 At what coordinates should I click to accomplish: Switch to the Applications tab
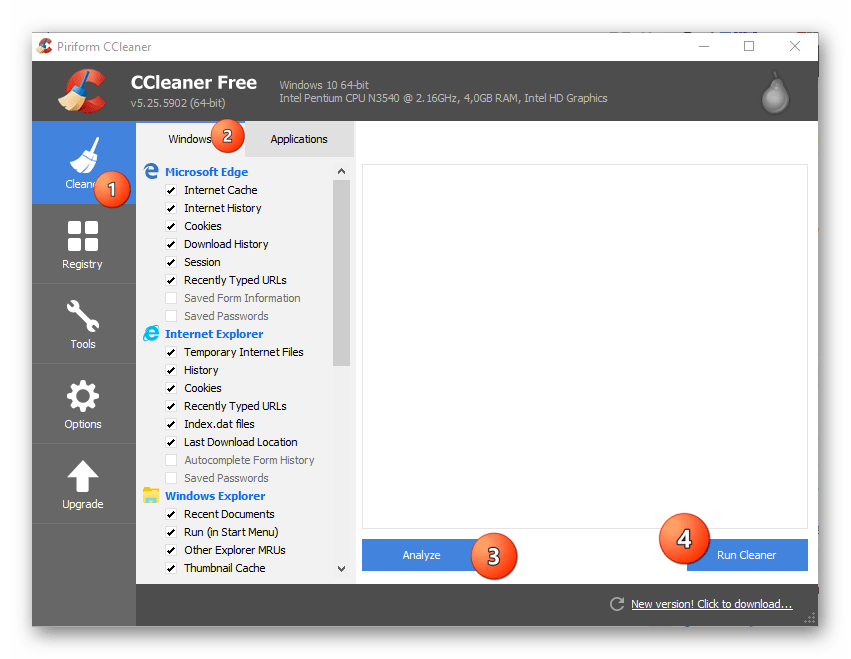[299, 139]
